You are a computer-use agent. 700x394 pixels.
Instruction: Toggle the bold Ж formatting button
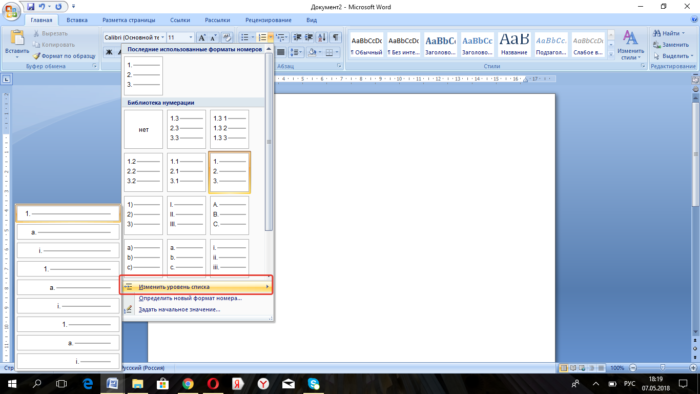[109, 52]
